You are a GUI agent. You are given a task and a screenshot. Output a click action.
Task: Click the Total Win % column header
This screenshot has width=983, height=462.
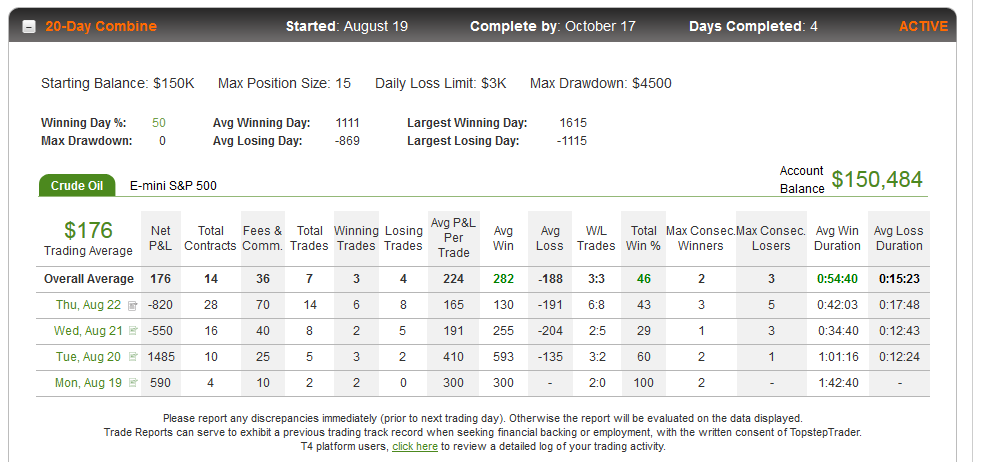(x=643, y=238)
